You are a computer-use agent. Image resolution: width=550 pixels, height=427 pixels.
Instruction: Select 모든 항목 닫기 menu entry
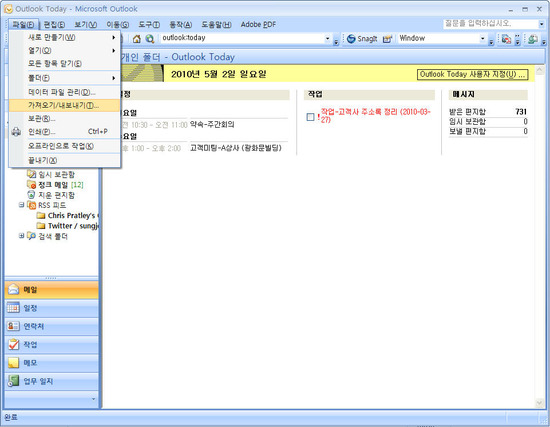pyautogui.click(x=65, y=64)
